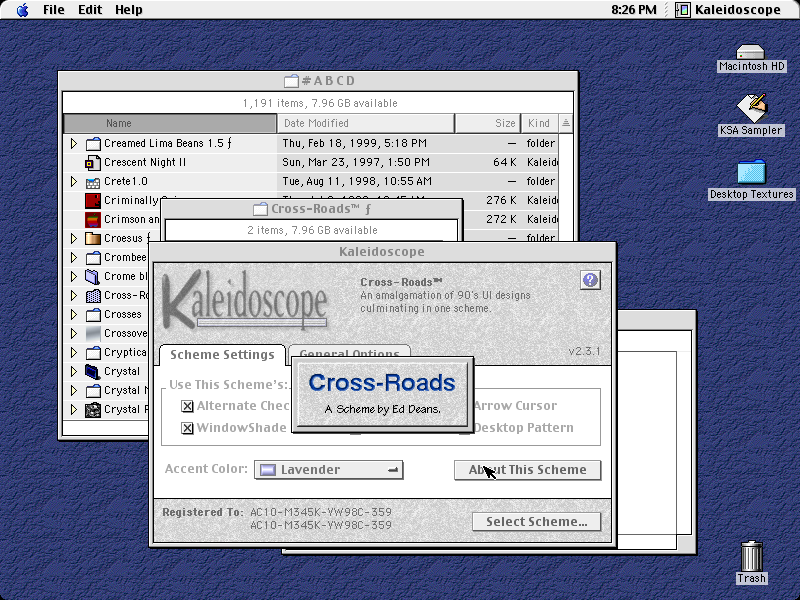Select the Creamed Lima Beans folder icon
The width and height of the screenshot is (800, 600).
click(93, 143)
